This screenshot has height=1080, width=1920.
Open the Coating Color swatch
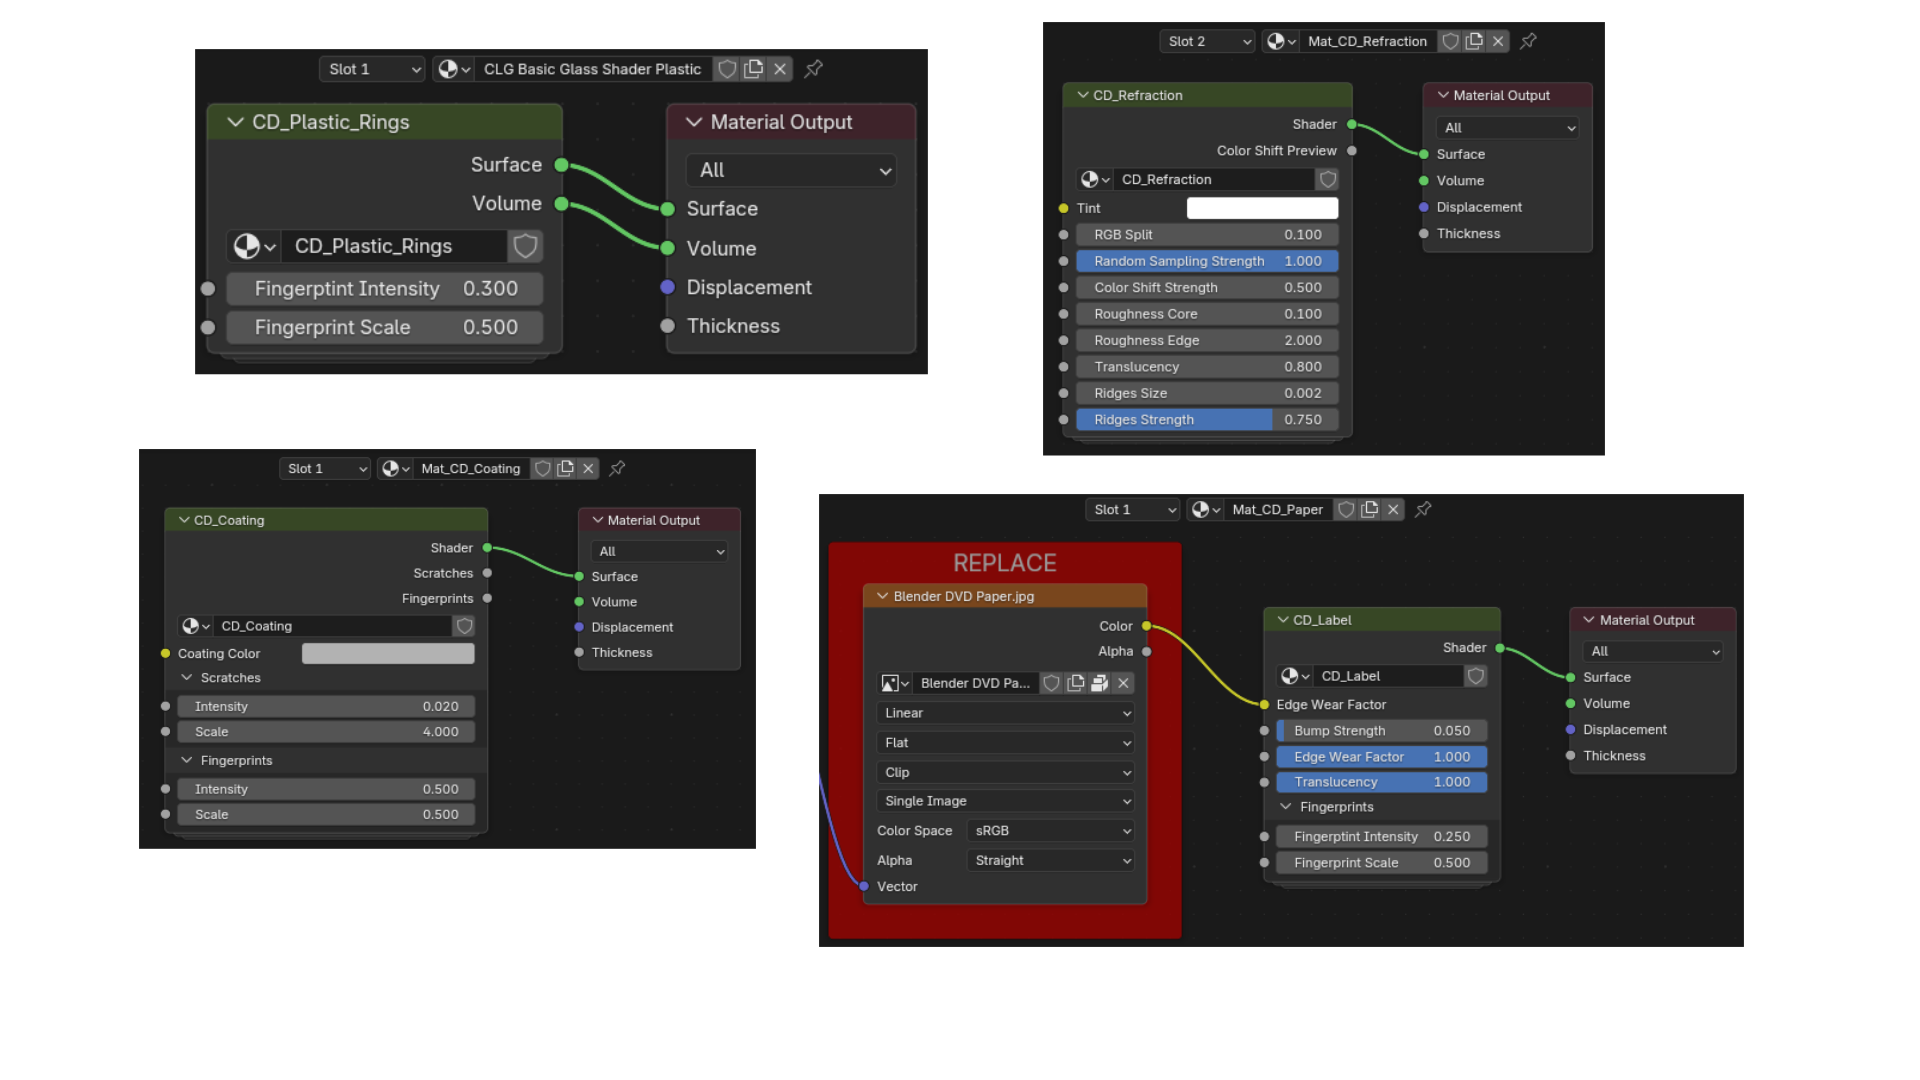[388, 653]
